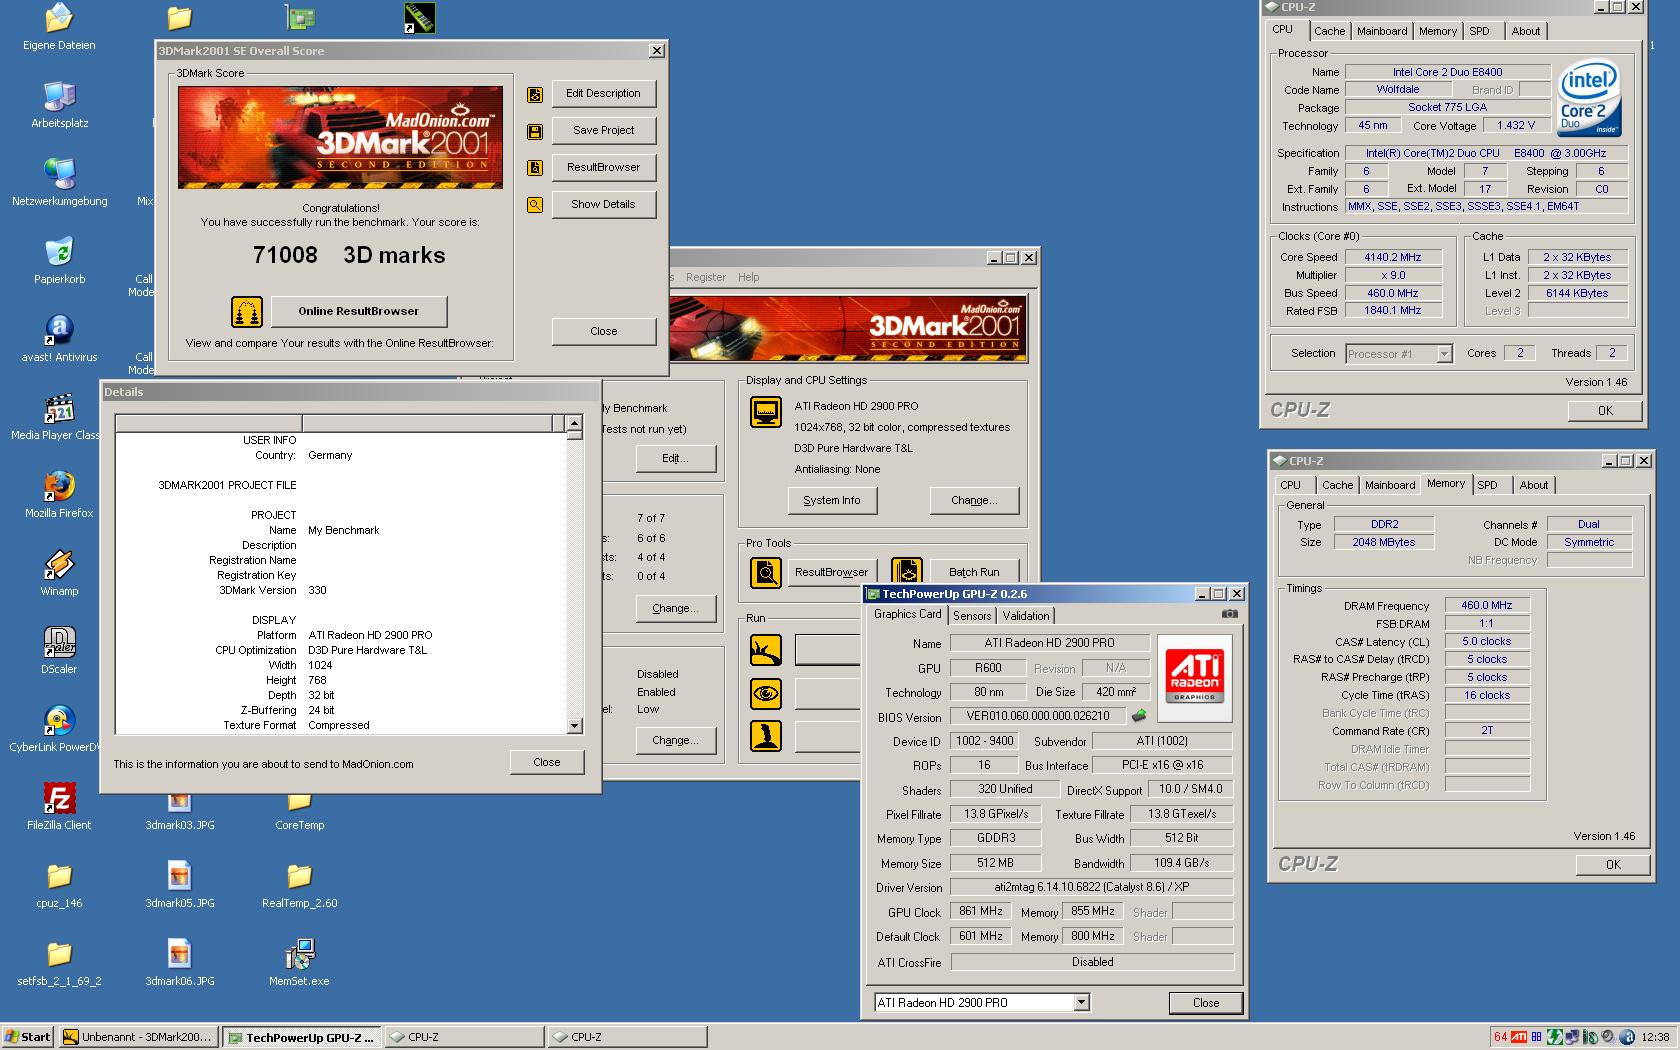Click the taskbar clock showing 12:38
Image resolution: width=1680 pixels, height=1050 pixels.
coord(1655,1038)
